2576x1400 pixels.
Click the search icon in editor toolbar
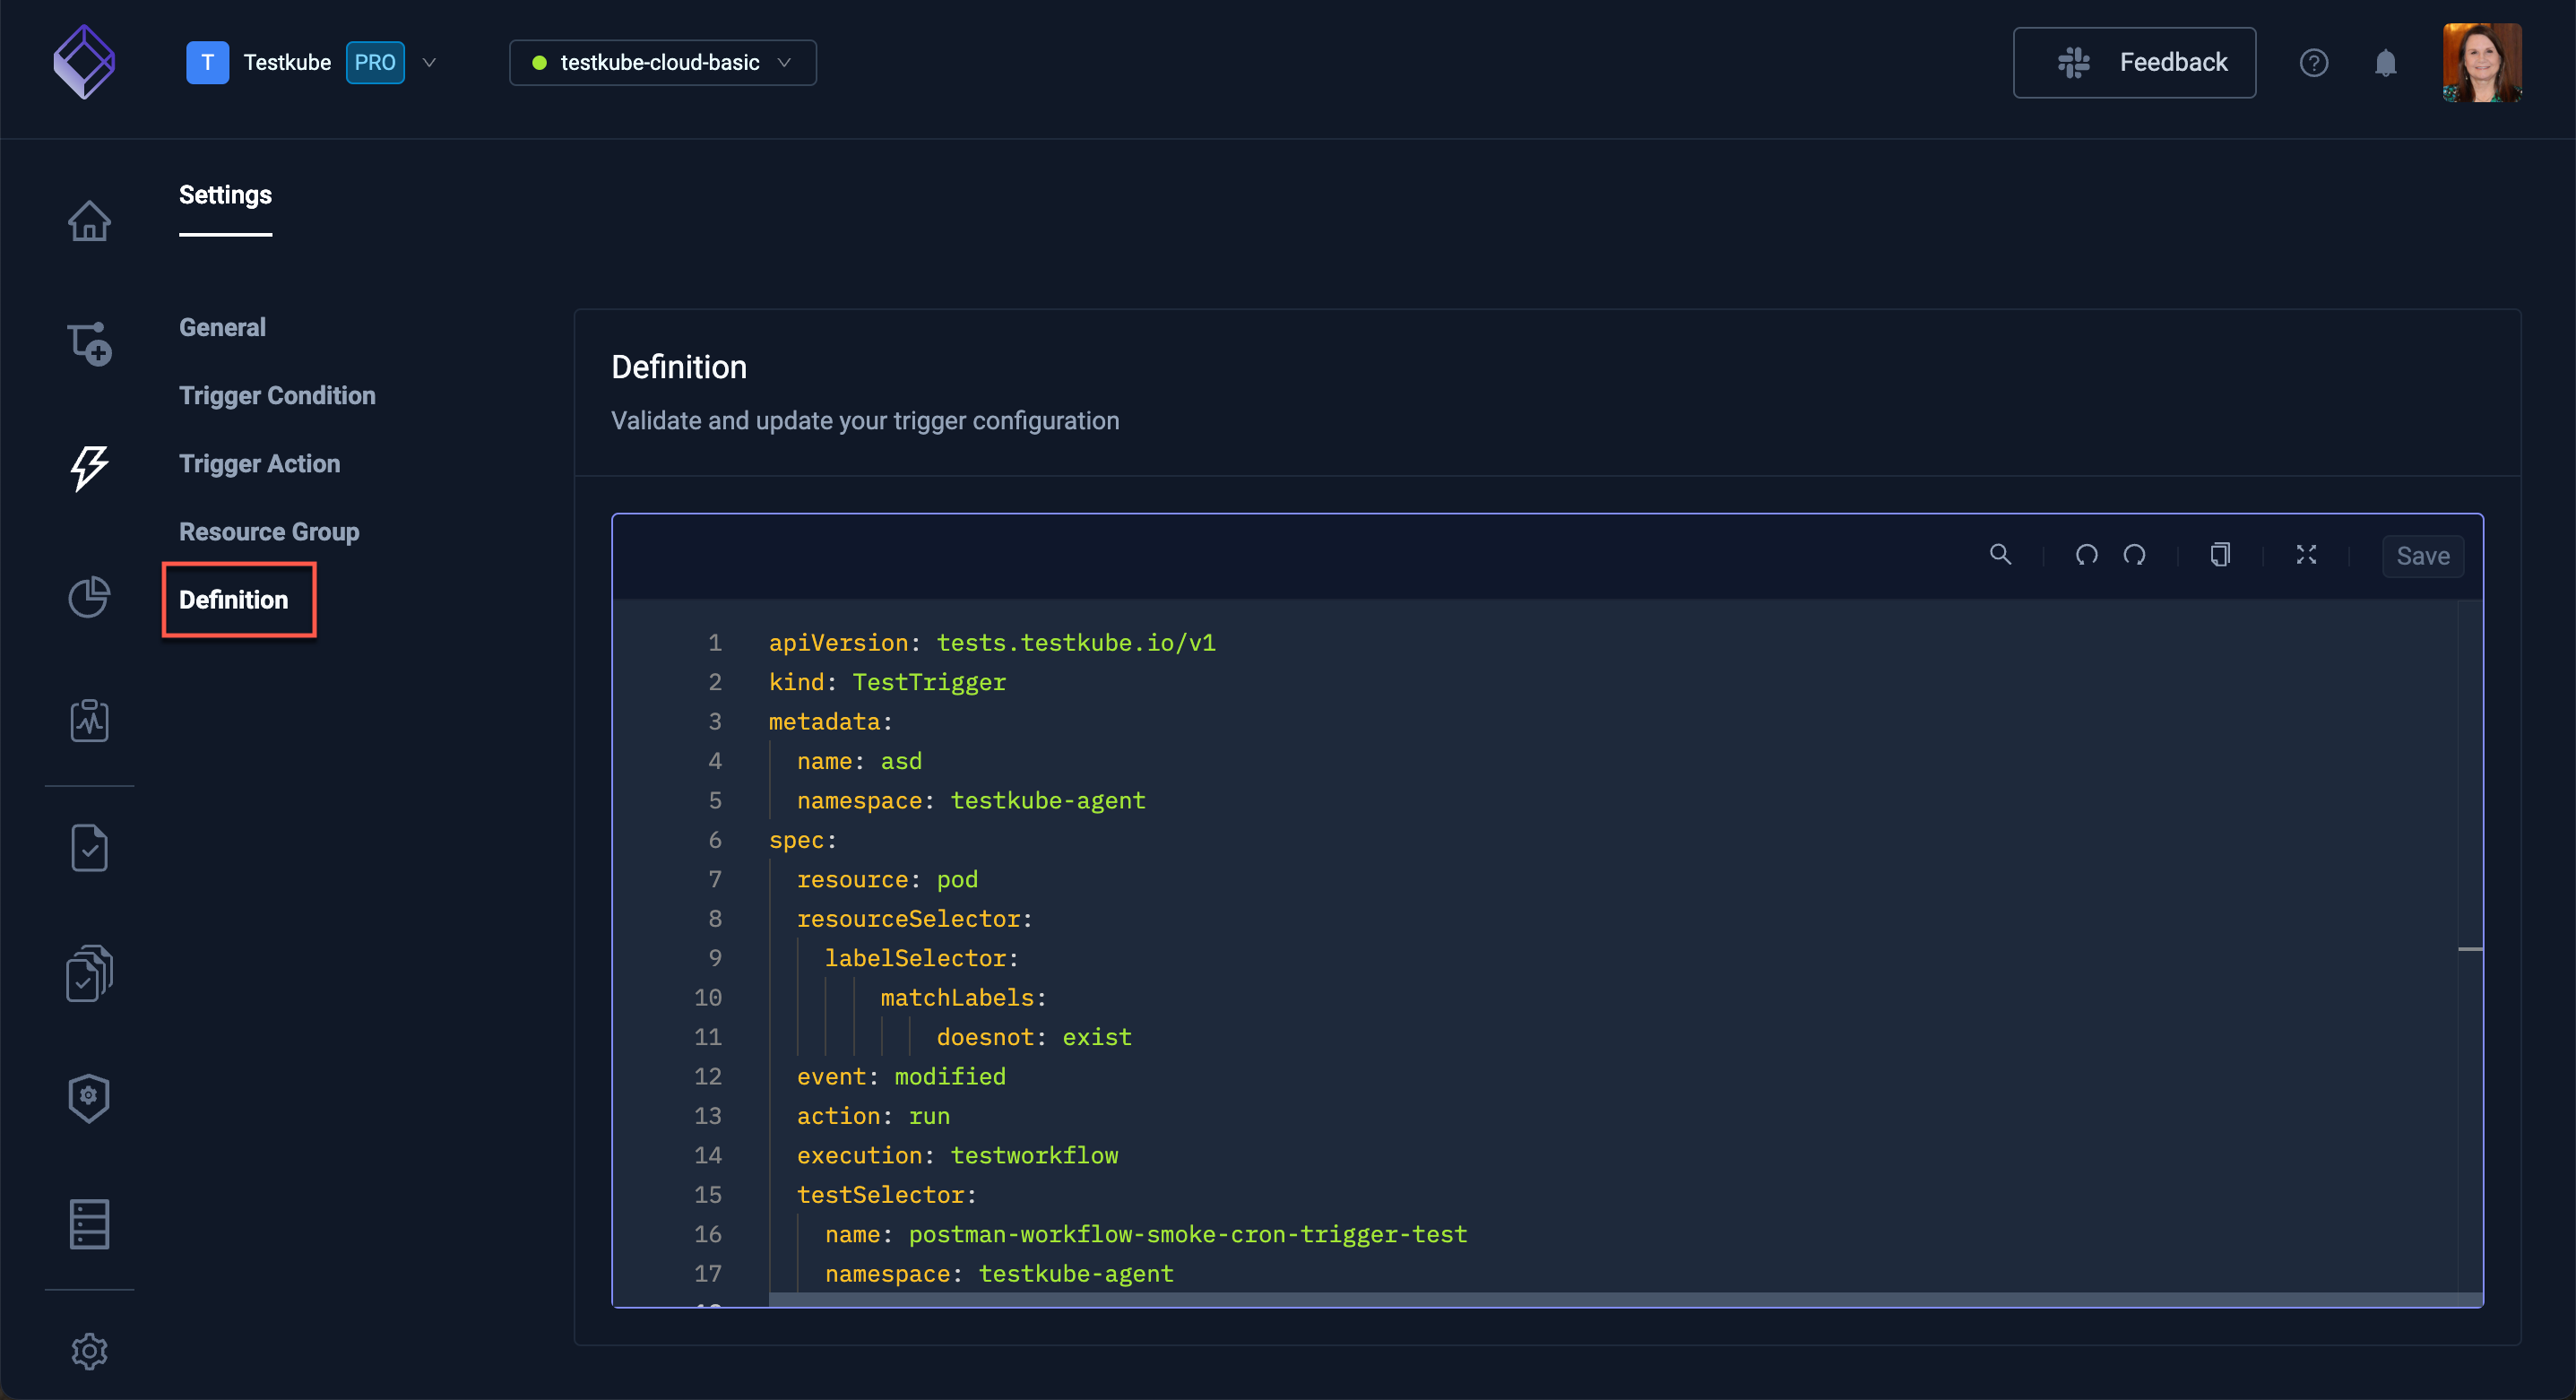(x=2000, y=555)
